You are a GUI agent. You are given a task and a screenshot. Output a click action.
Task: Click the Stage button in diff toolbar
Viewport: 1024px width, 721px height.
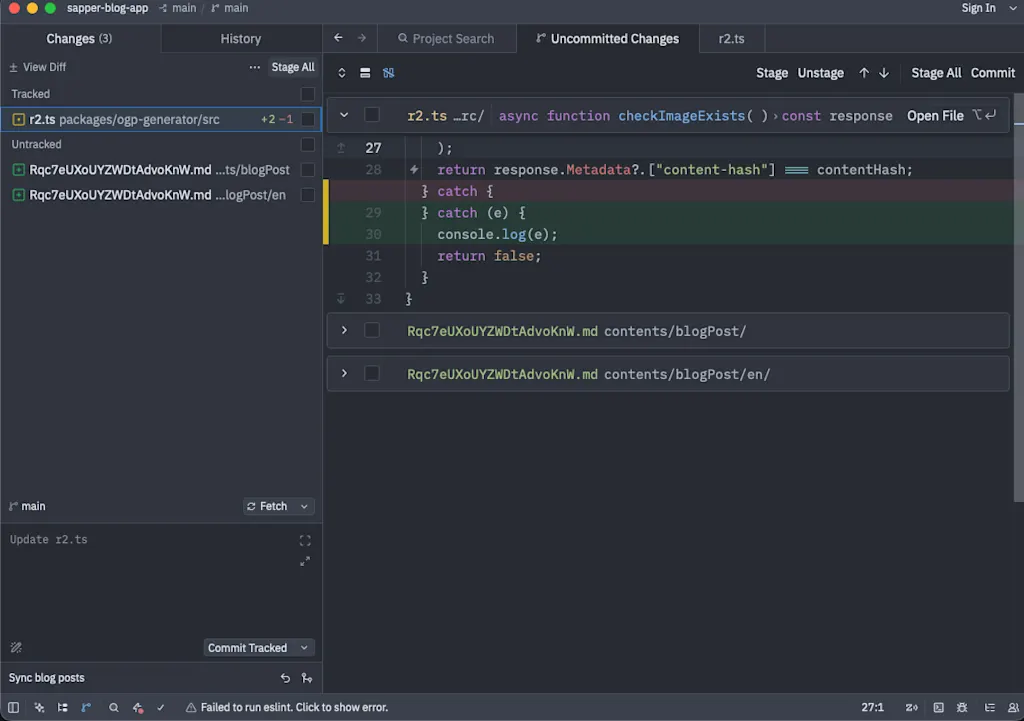772,73
